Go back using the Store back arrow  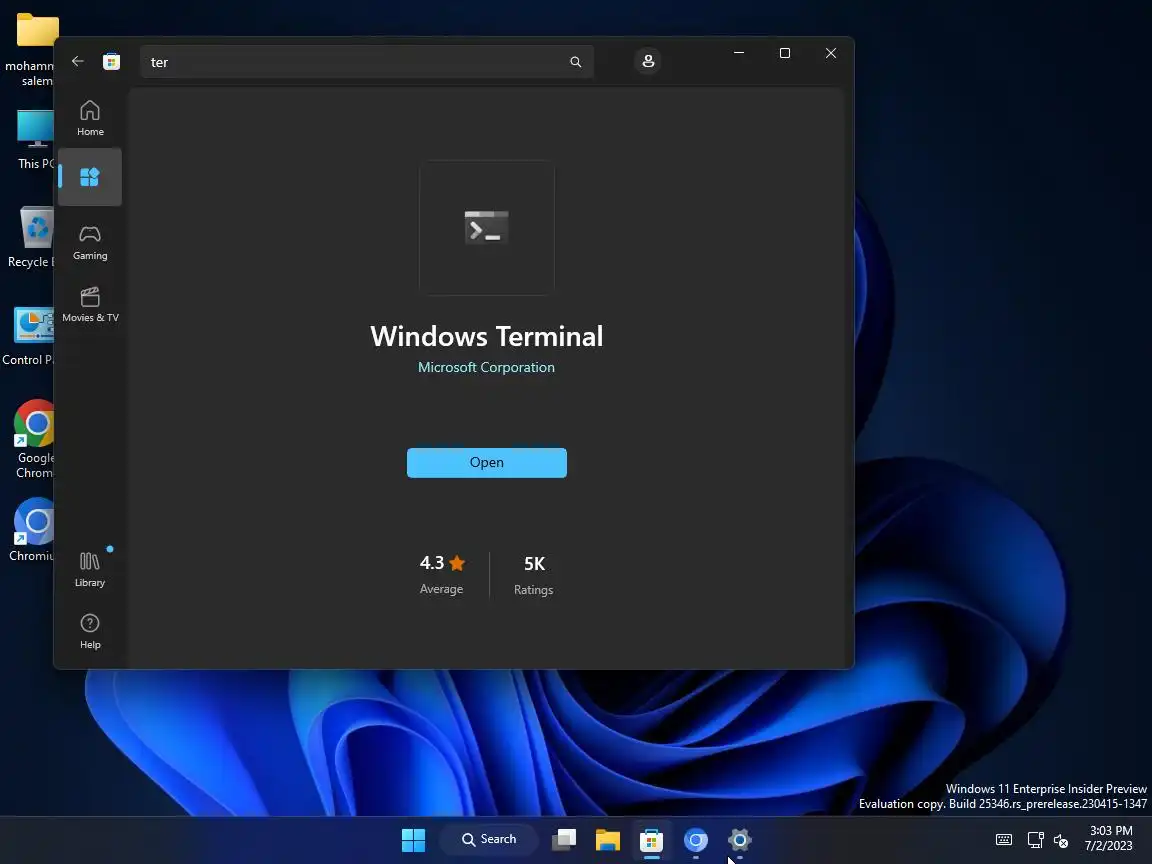(78, 62)
